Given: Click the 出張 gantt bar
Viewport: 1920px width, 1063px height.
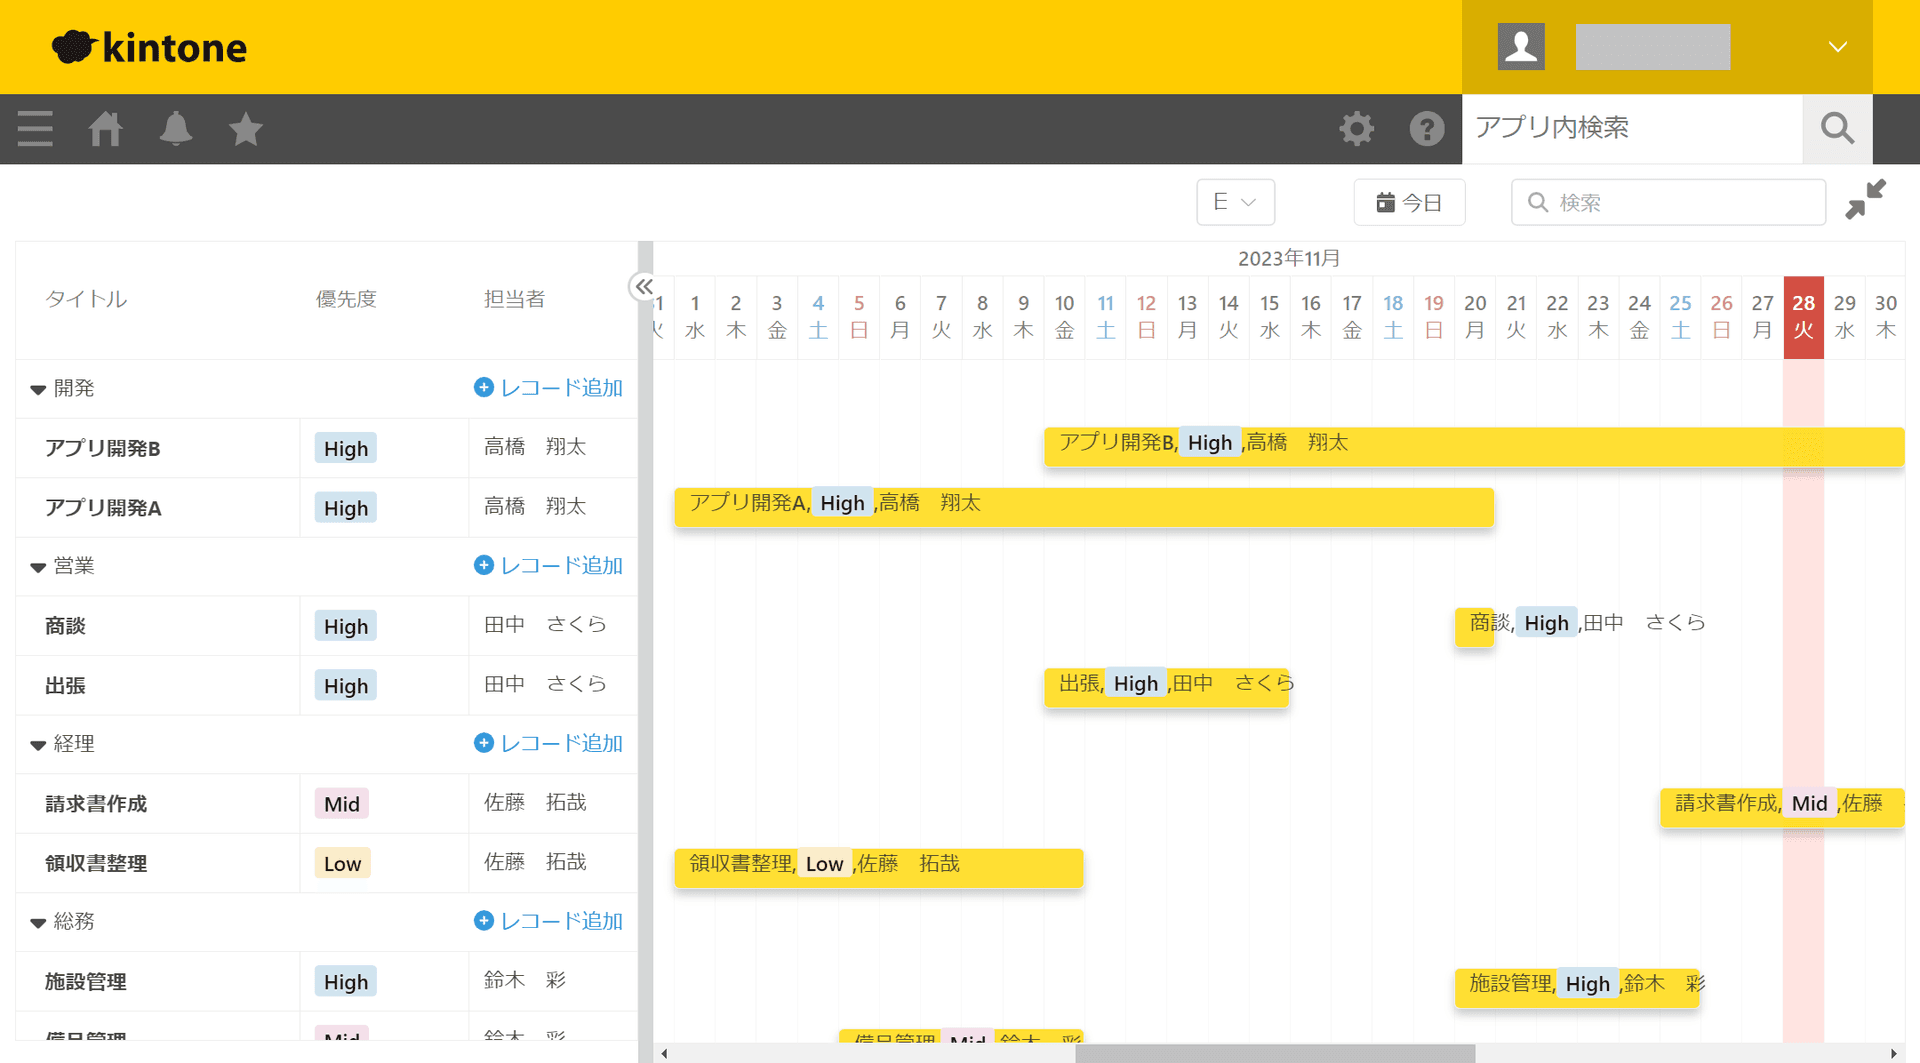Looking at the screenshot, I should (x=1166, y=687).
